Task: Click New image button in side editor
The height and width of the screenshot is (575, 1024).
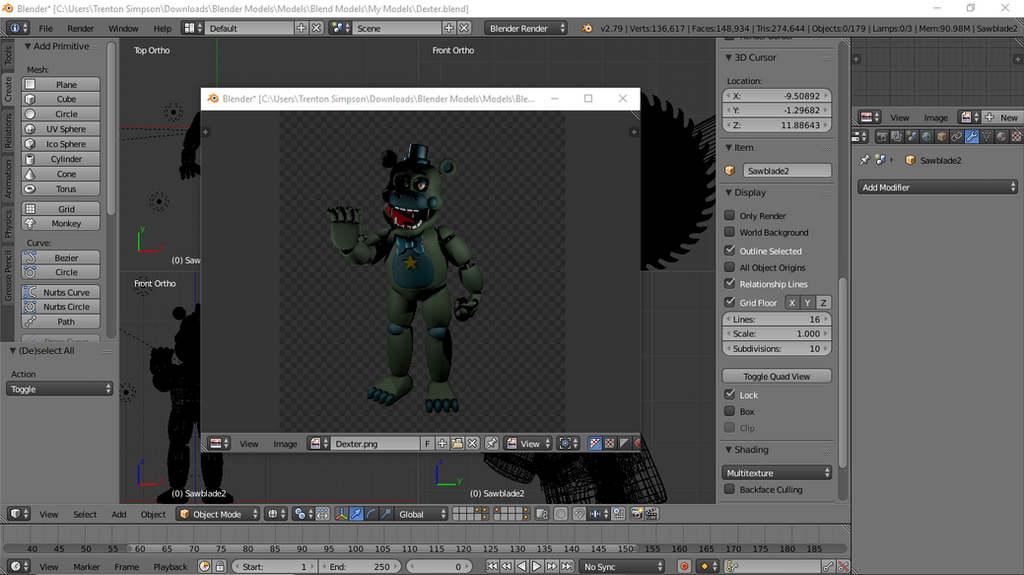Action: point(1002,117)
